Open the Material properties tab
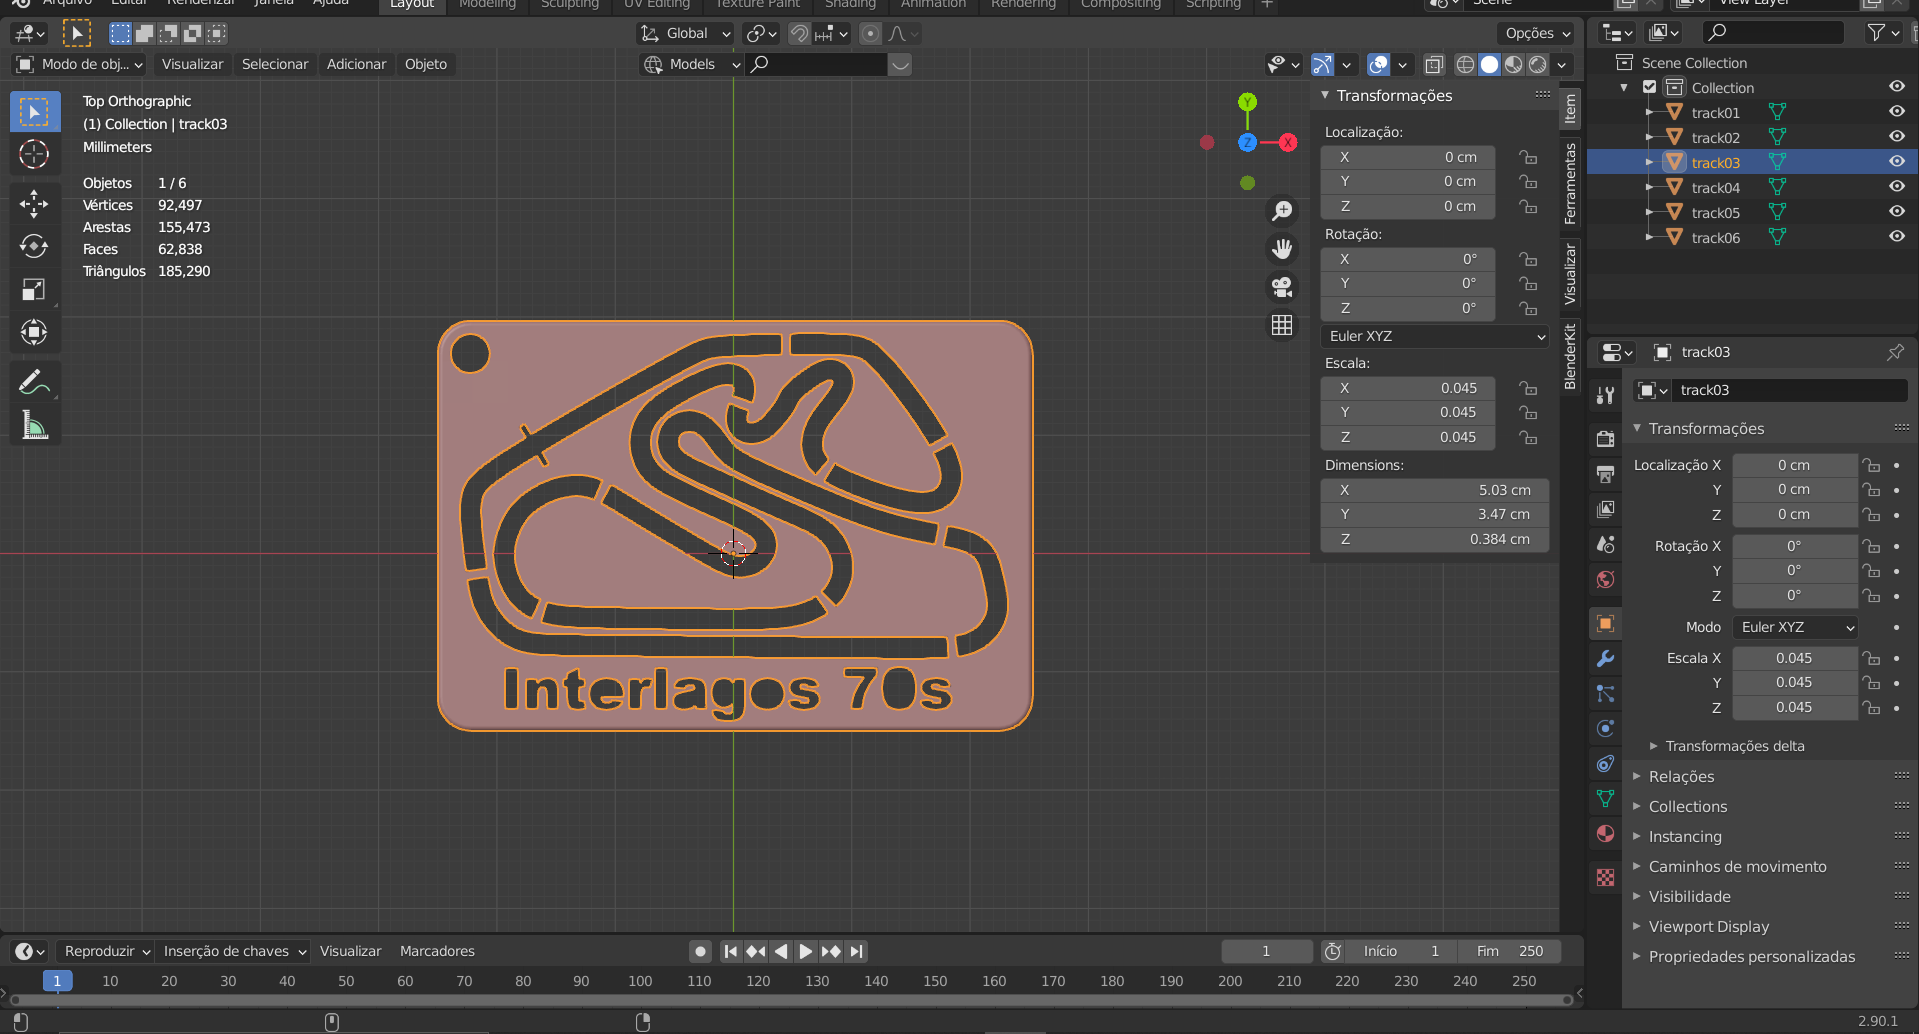This screenshot has width=1919, height=1034. 1605,834
